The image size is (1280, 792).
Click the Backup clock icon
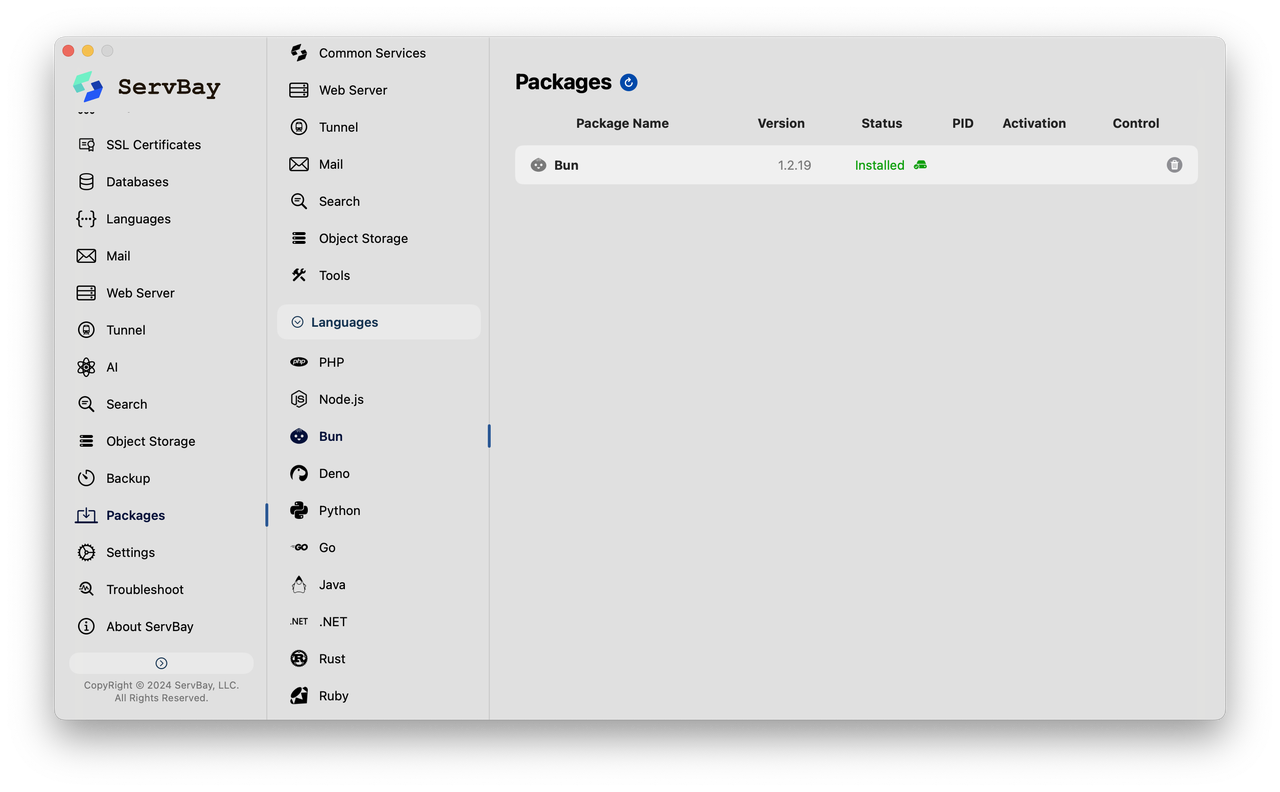coord(87,478)
